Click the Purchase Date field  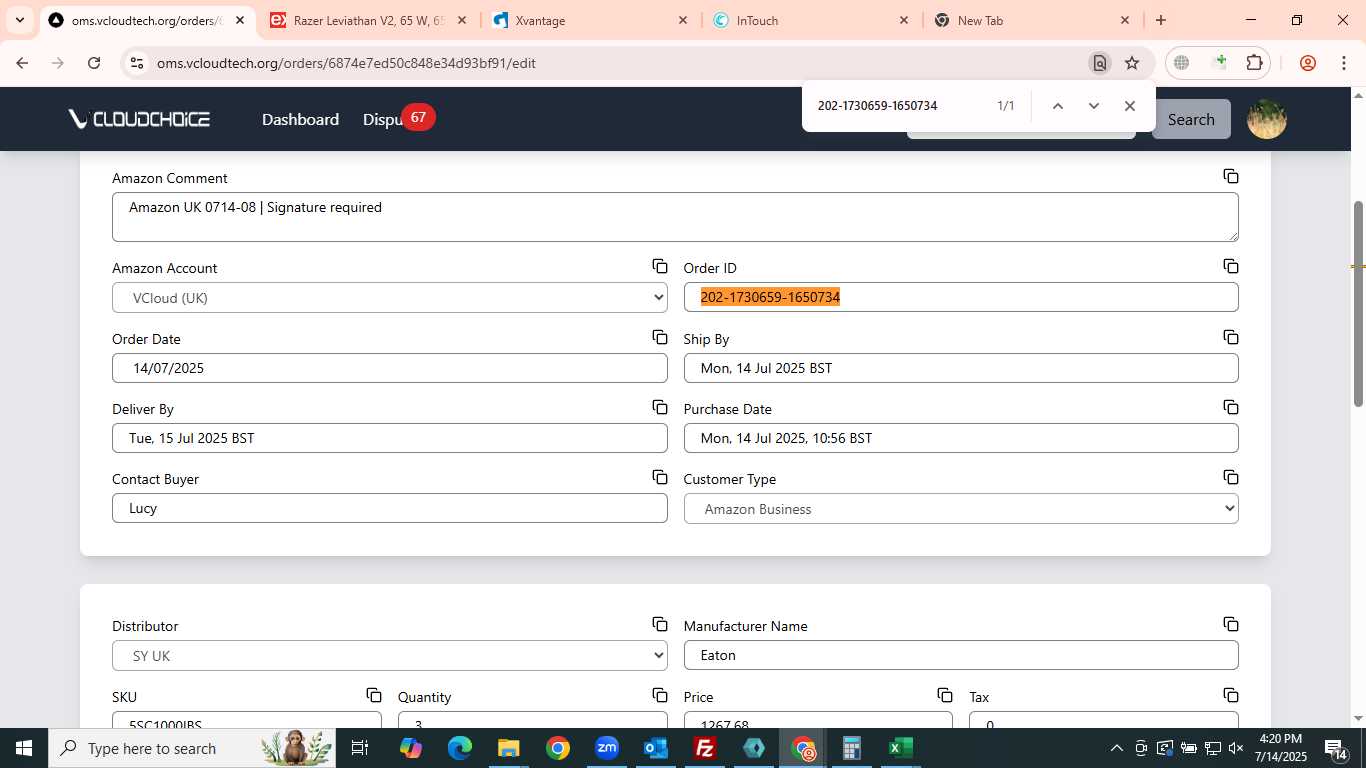[961, 438]
